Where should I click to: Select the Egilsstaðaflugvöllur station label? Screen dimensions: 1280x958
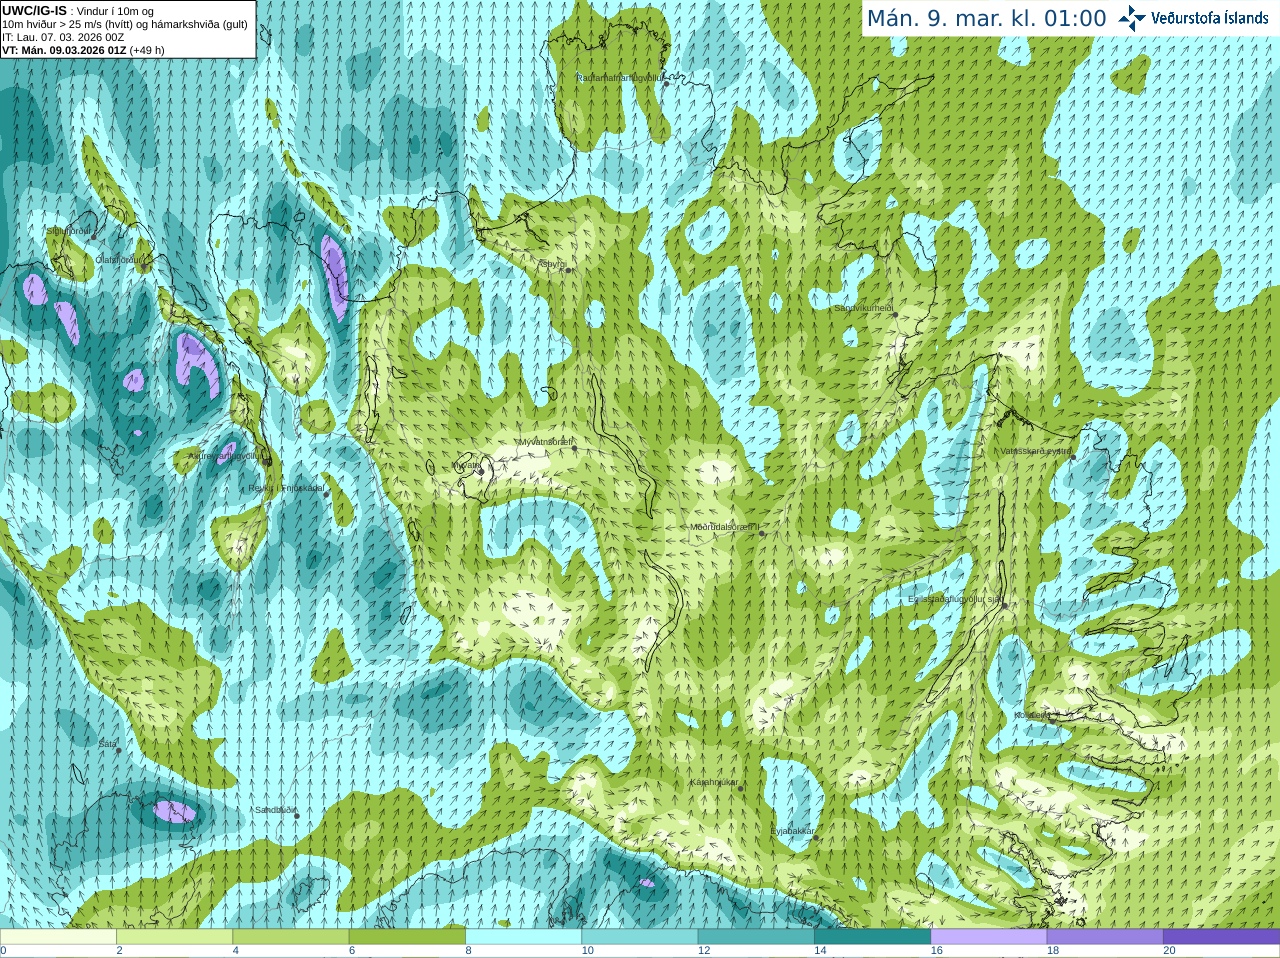954,599
